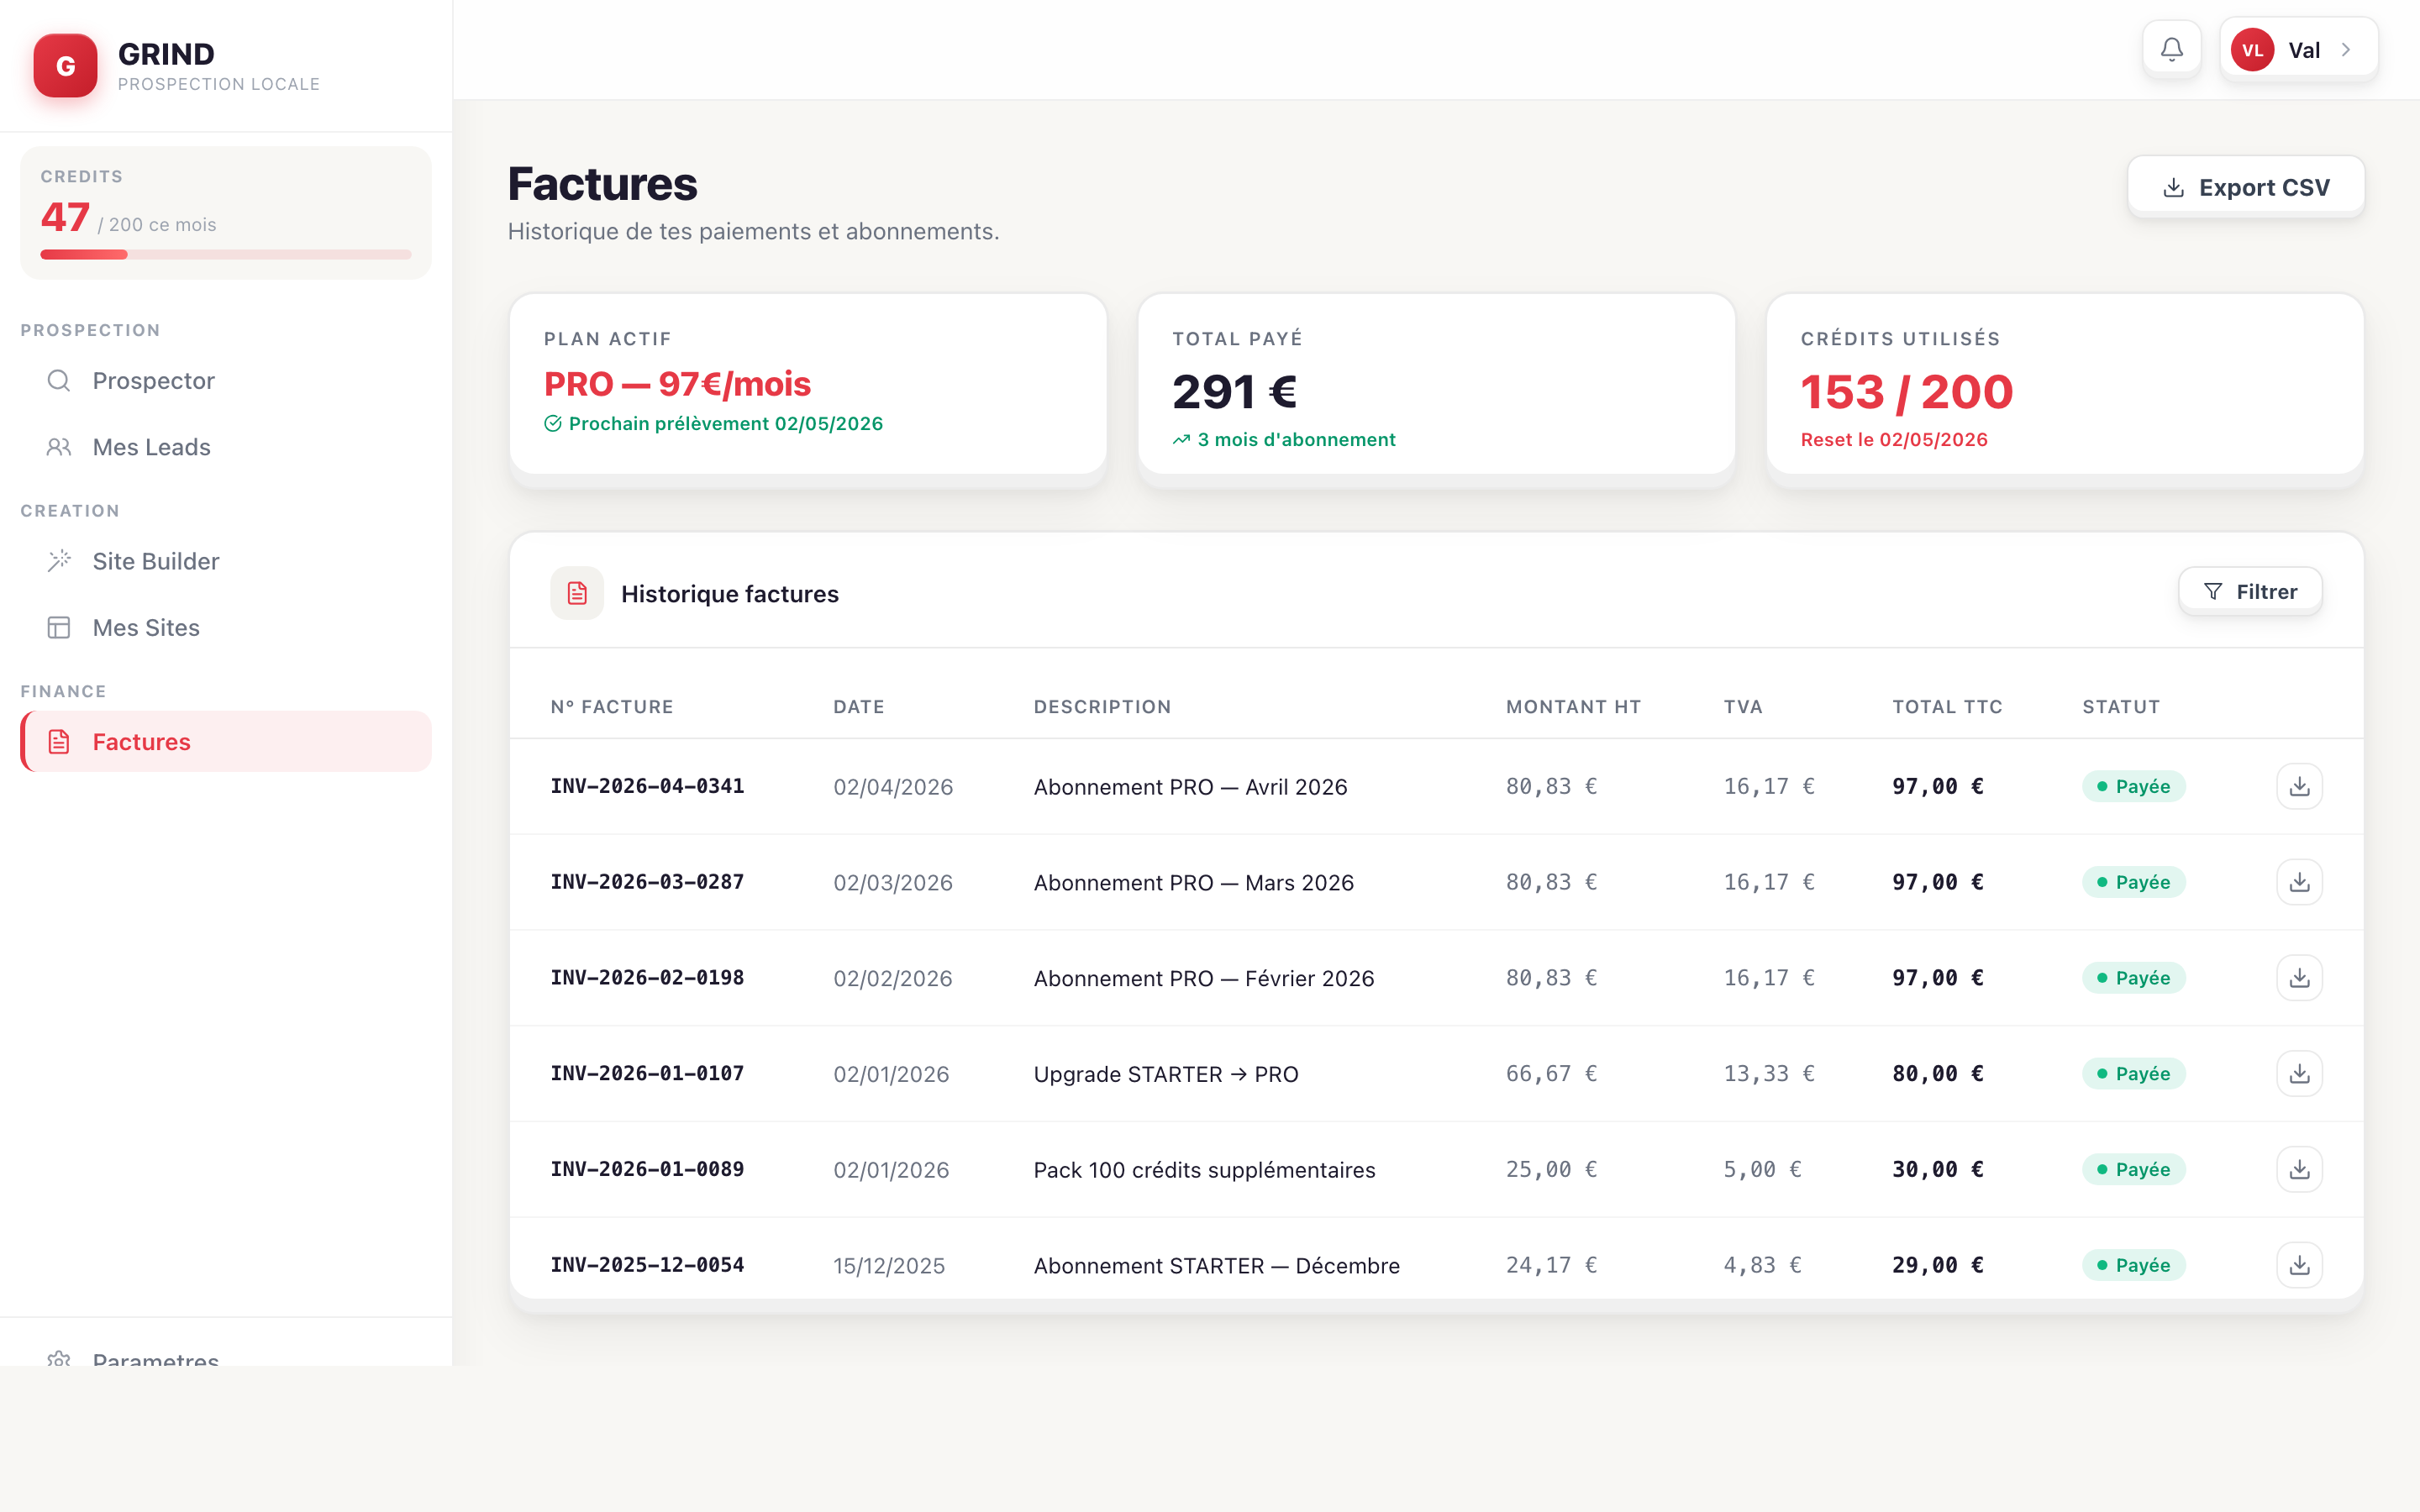Open Mes Sites panel
The image size is (2420, 1512).
coord(146,627)
